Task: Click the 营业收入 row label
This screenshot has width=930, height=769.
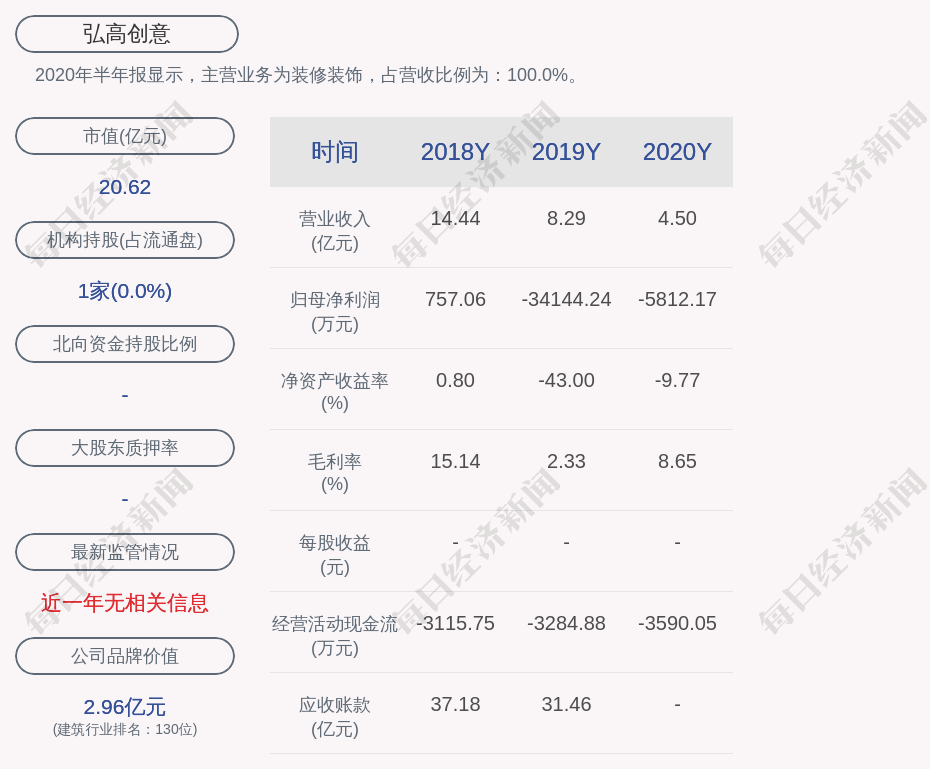Action: click(335, 230)
